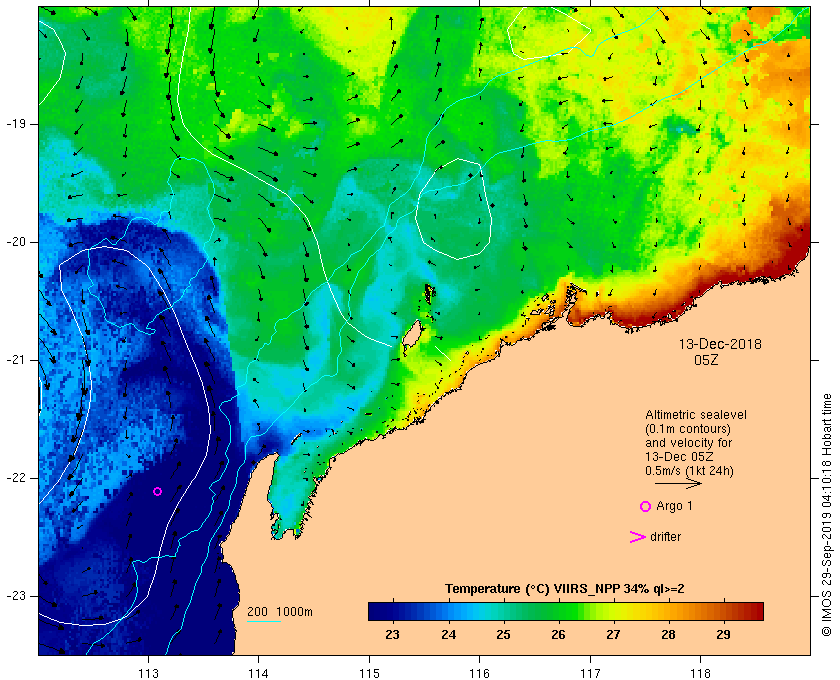Click the 'Altimetric sealevel' legend text
Screen dimensions: 840x680
coord(696,415)
